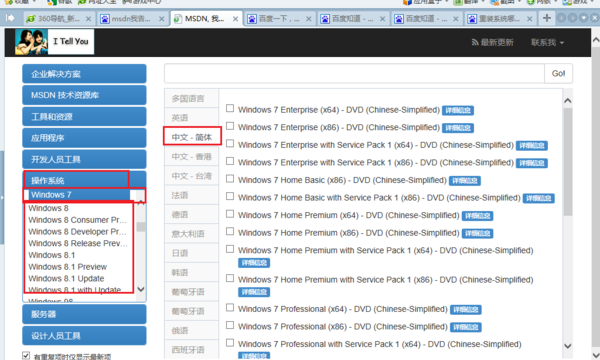Click 详细信息 badge for Windows 7 Enterprise (x86)

pyautogui.click(x=458, y=128)
